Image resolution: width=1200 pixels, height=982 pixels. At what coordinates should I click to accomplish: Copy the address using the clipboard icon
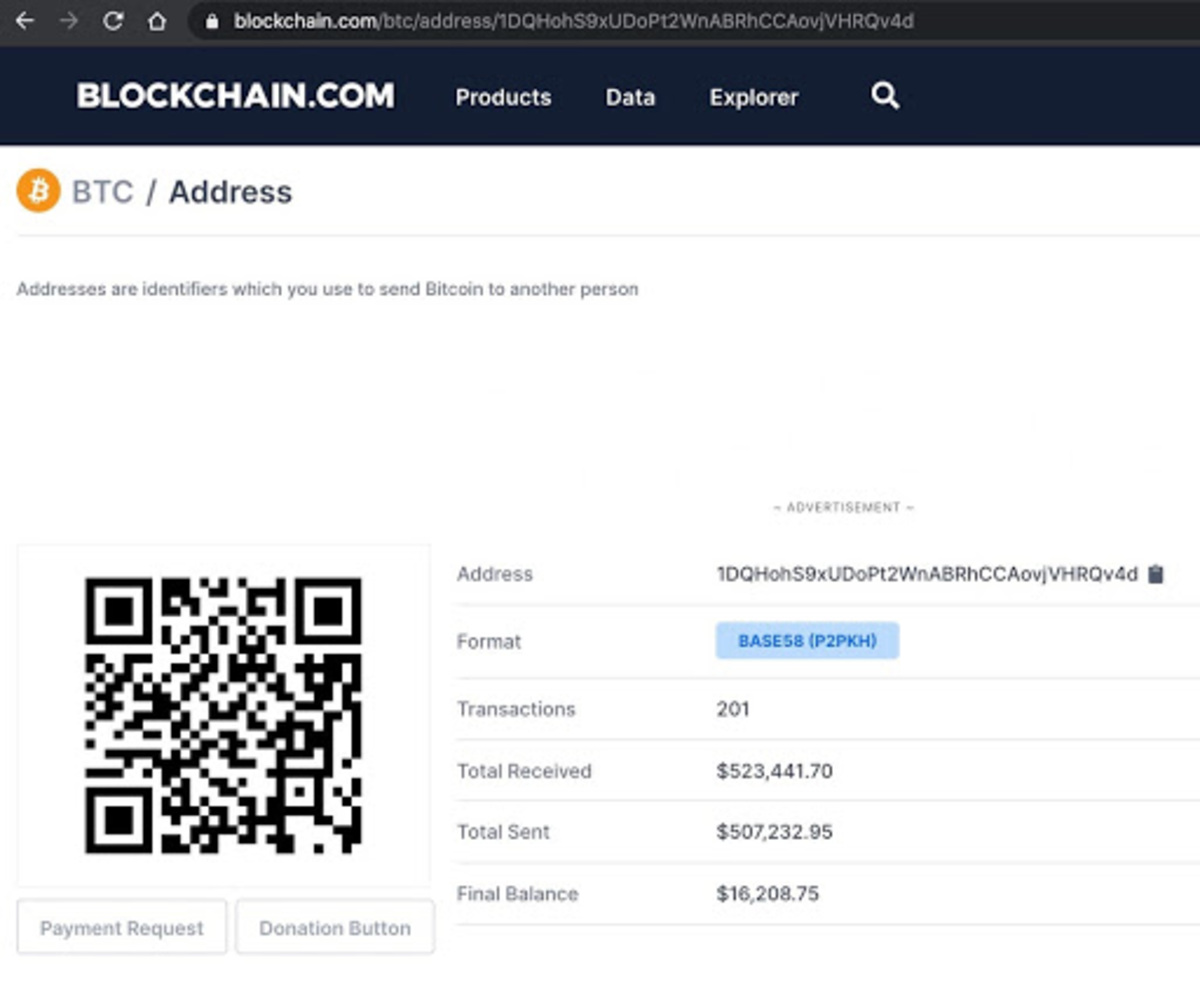tap(1156, 574)
